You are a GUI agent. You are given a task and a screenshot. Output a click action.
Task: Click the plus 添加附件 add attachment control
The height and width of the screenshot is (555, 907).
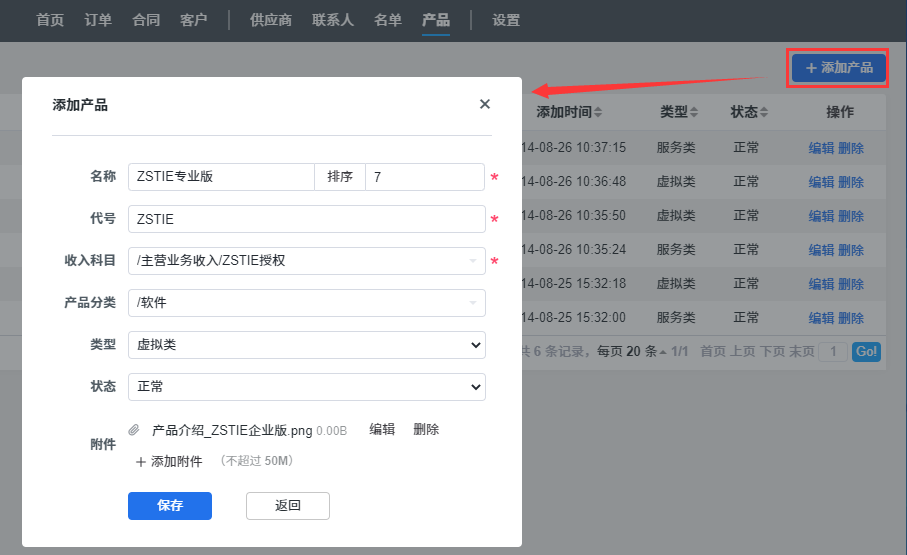point(169,461)
